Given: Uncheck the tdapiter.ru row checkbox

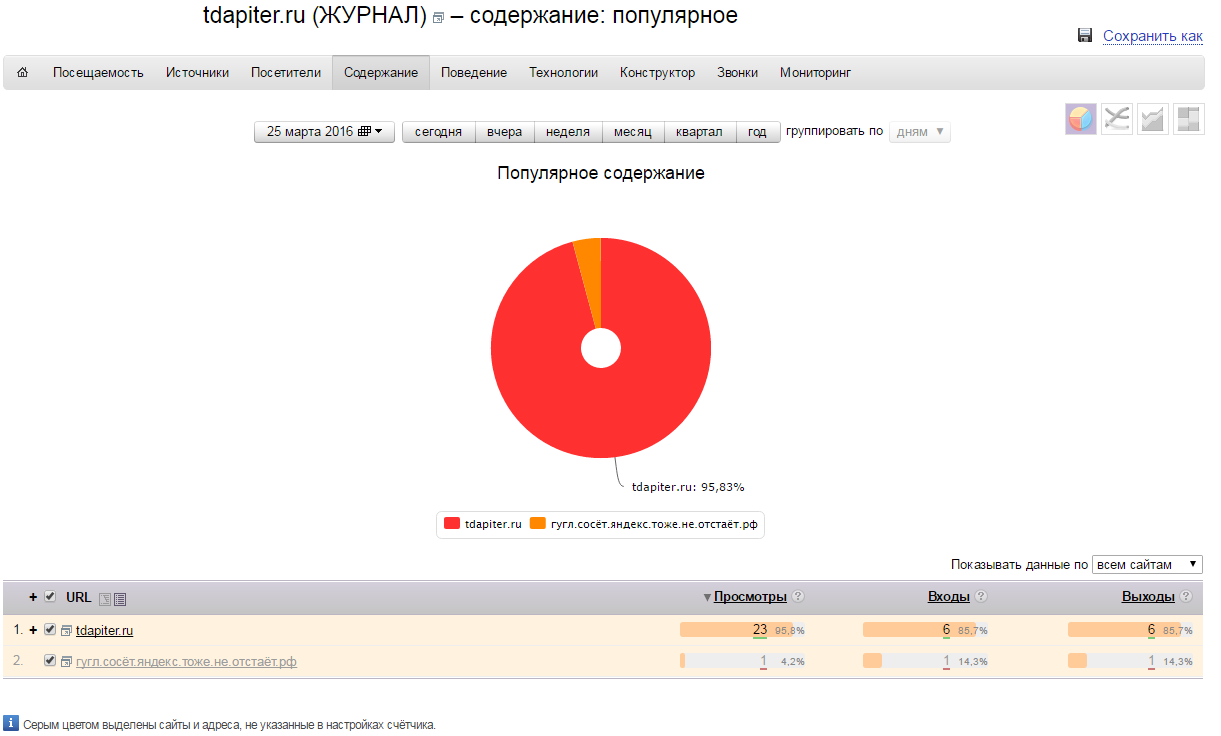Looking at the screenshot, I should [x=50, y=630].
